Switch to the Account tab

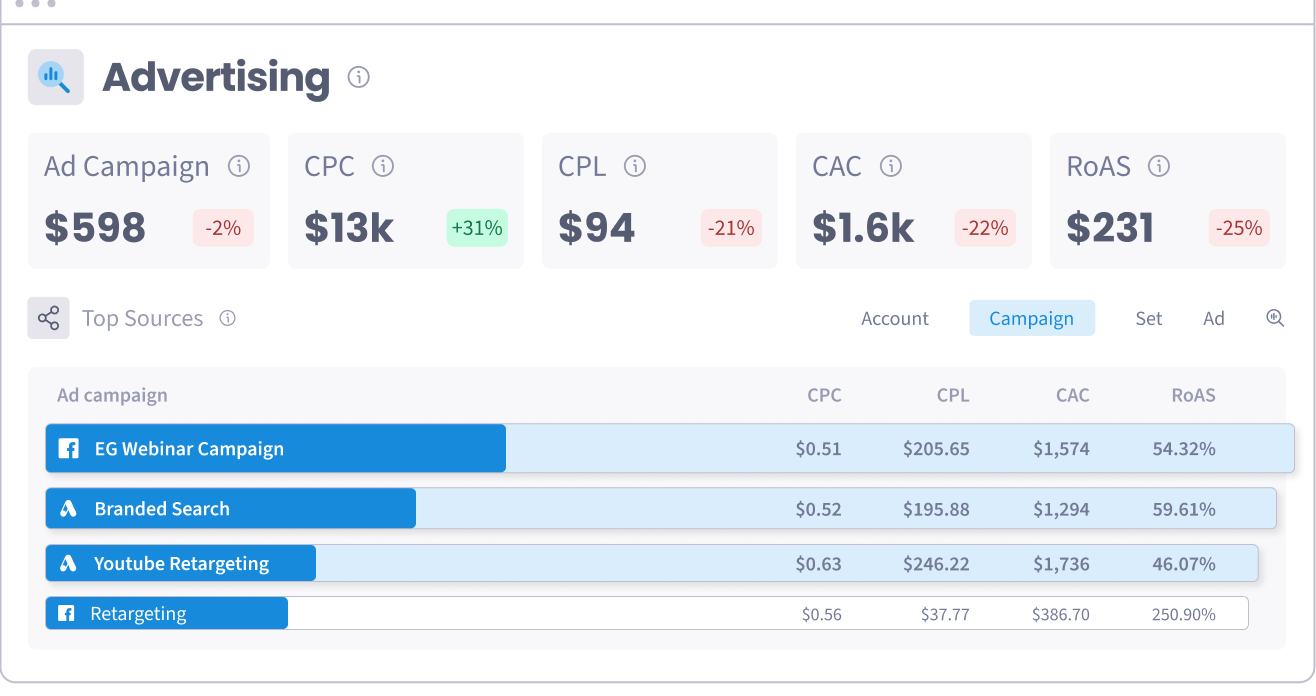pyautogui.click(x=895, y=318)
